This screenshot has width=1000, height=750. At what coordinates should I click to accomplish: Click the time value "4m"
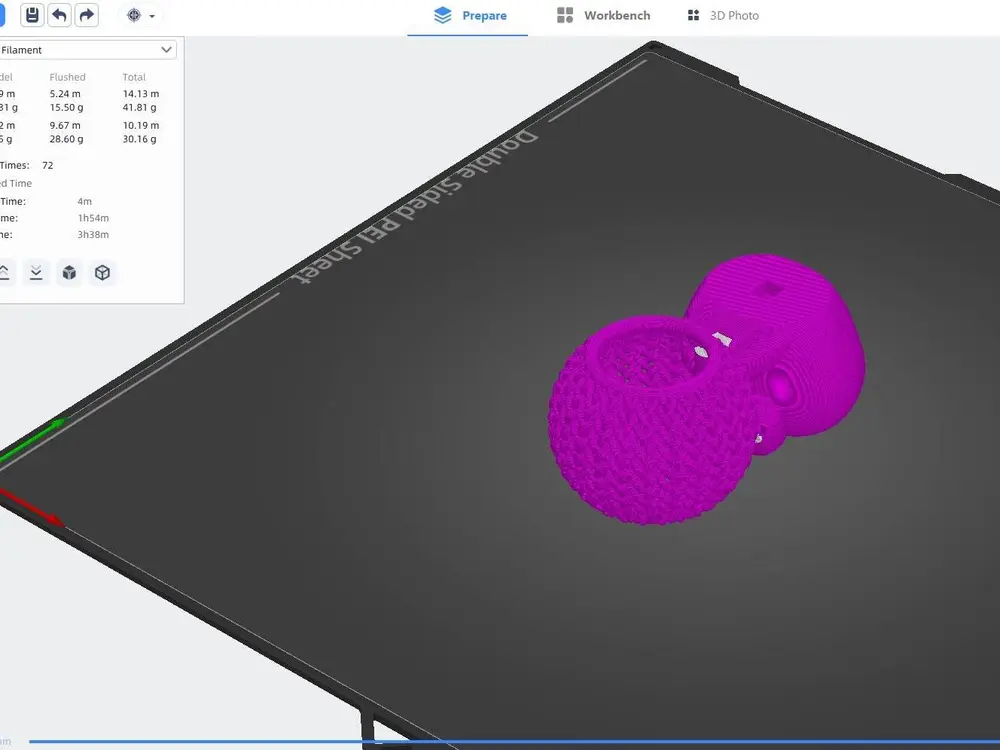coord(85,202)
